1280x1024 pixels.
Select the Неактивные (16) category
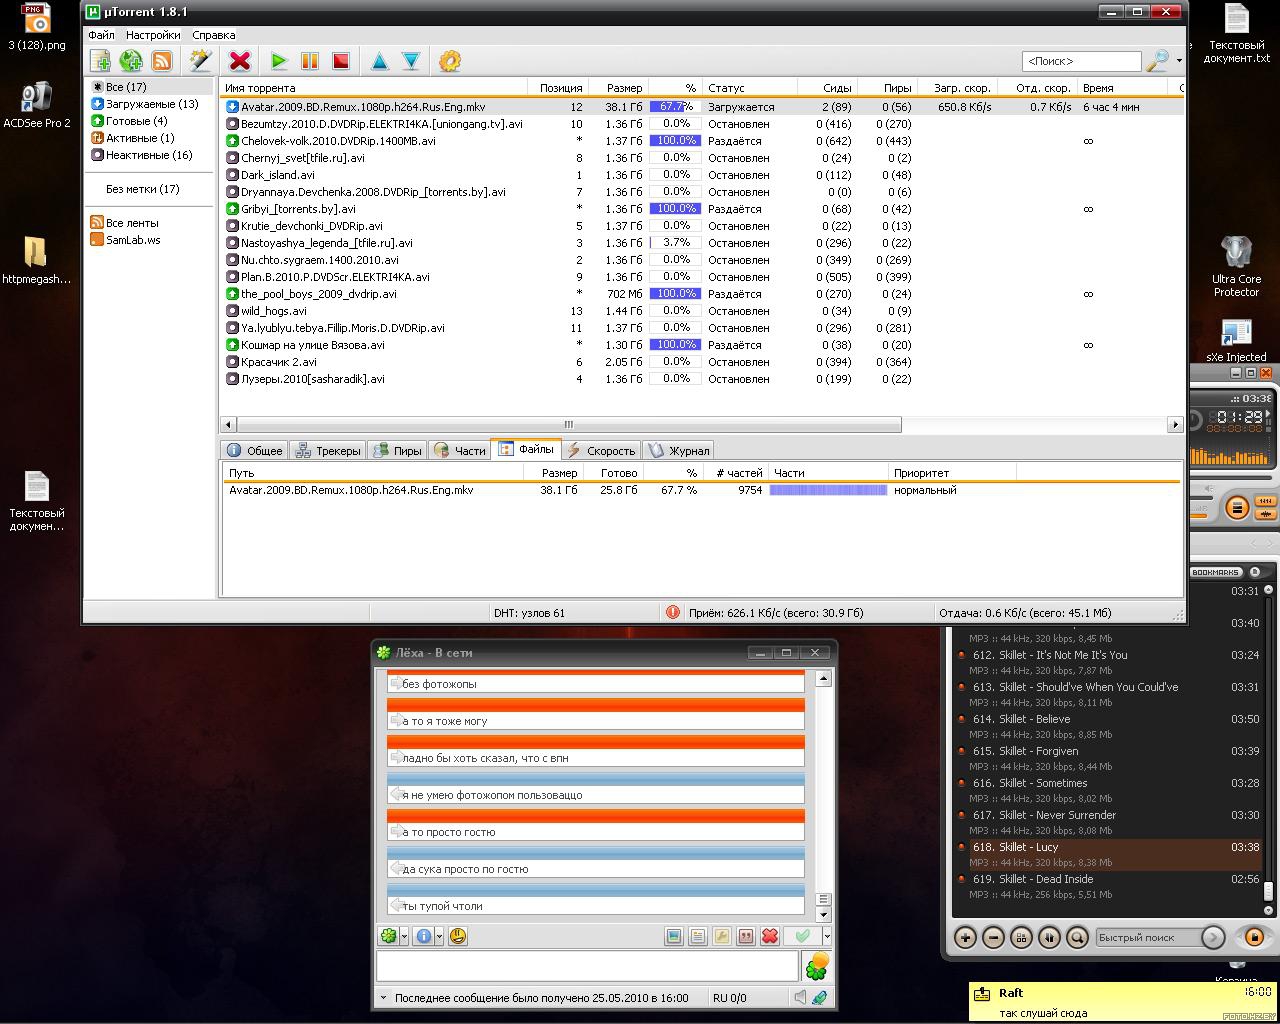pos(141,155)
